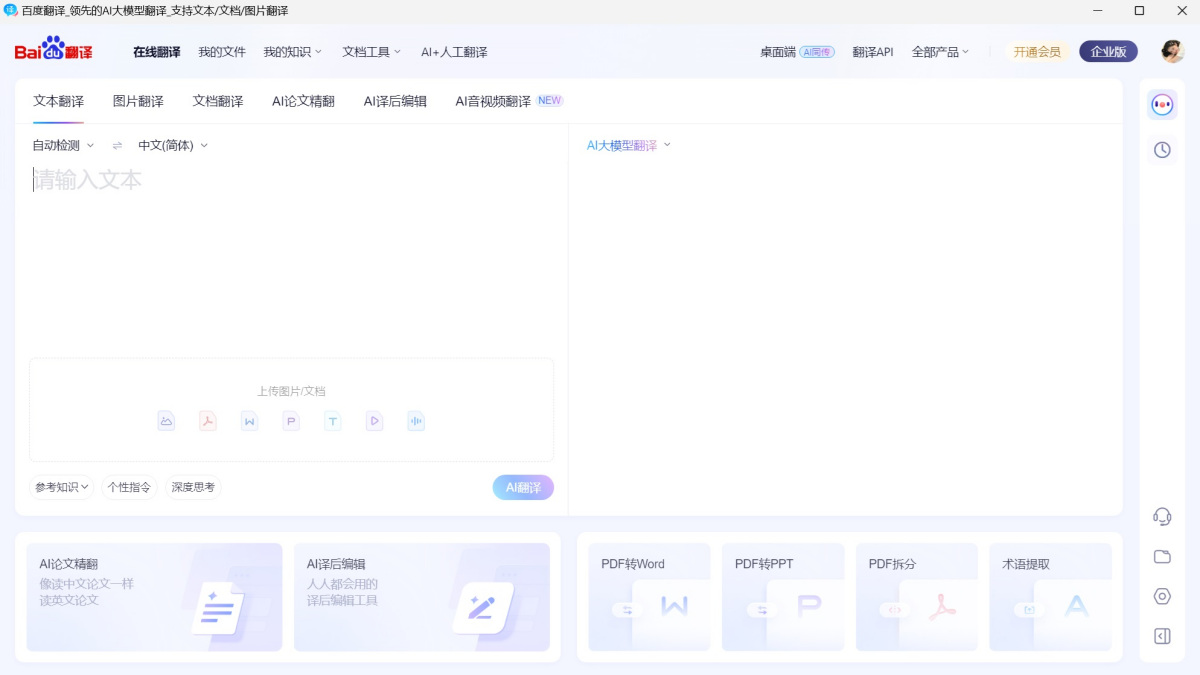Toggle the 个性指令 option
Image resolution: width=1200 pixels, height=675 pixels.
pyautogui.click(x=129, y=487)
